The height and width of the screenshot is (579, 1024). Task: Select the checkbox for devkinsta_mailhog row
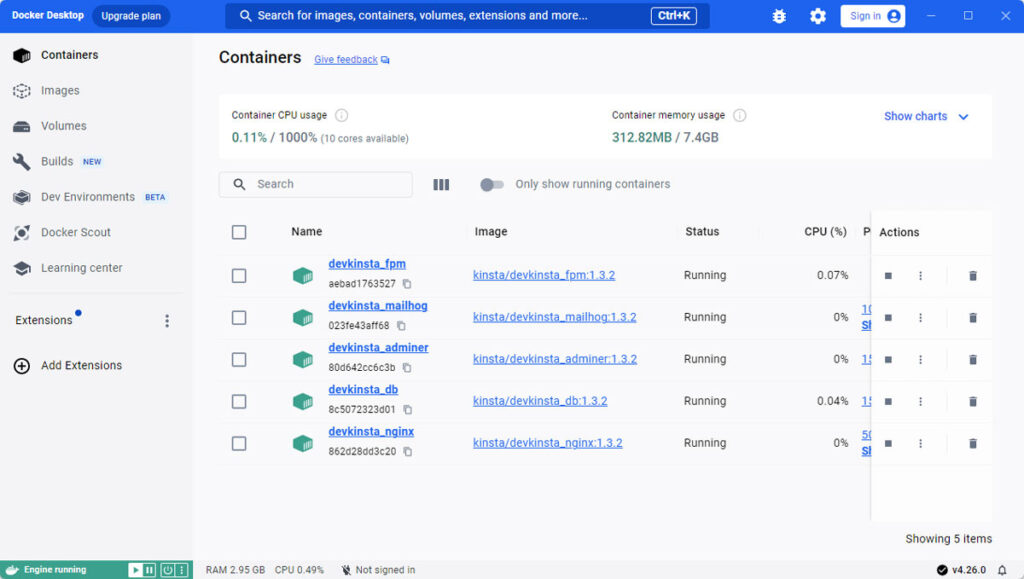(x=239, y=317)
